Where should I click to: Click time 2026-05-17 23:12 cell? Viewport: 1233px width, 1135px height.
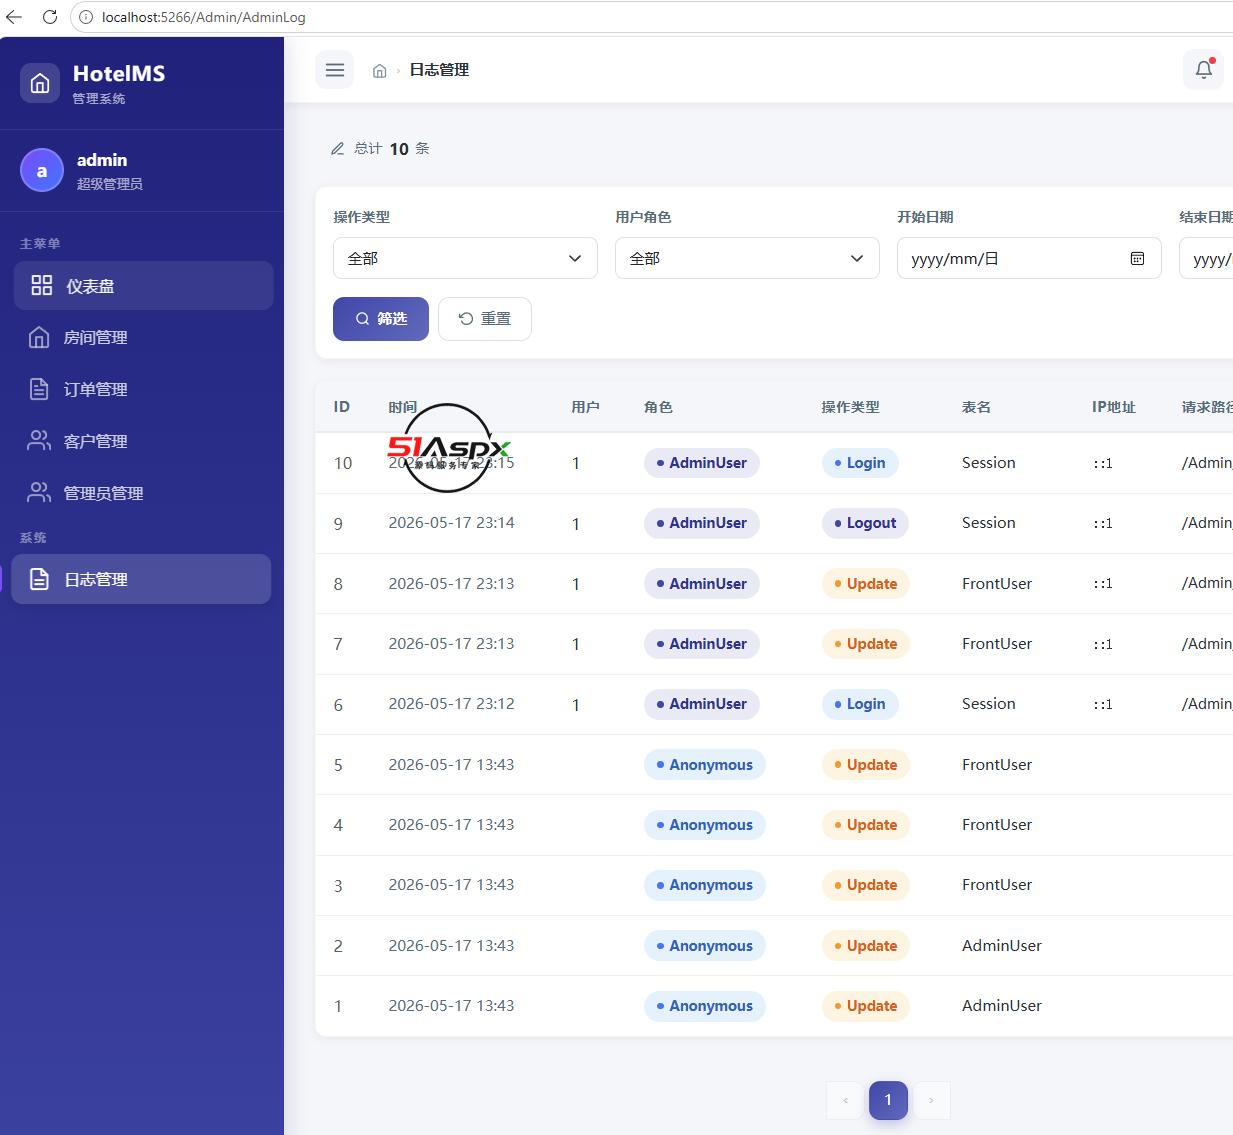click(451, 704)
